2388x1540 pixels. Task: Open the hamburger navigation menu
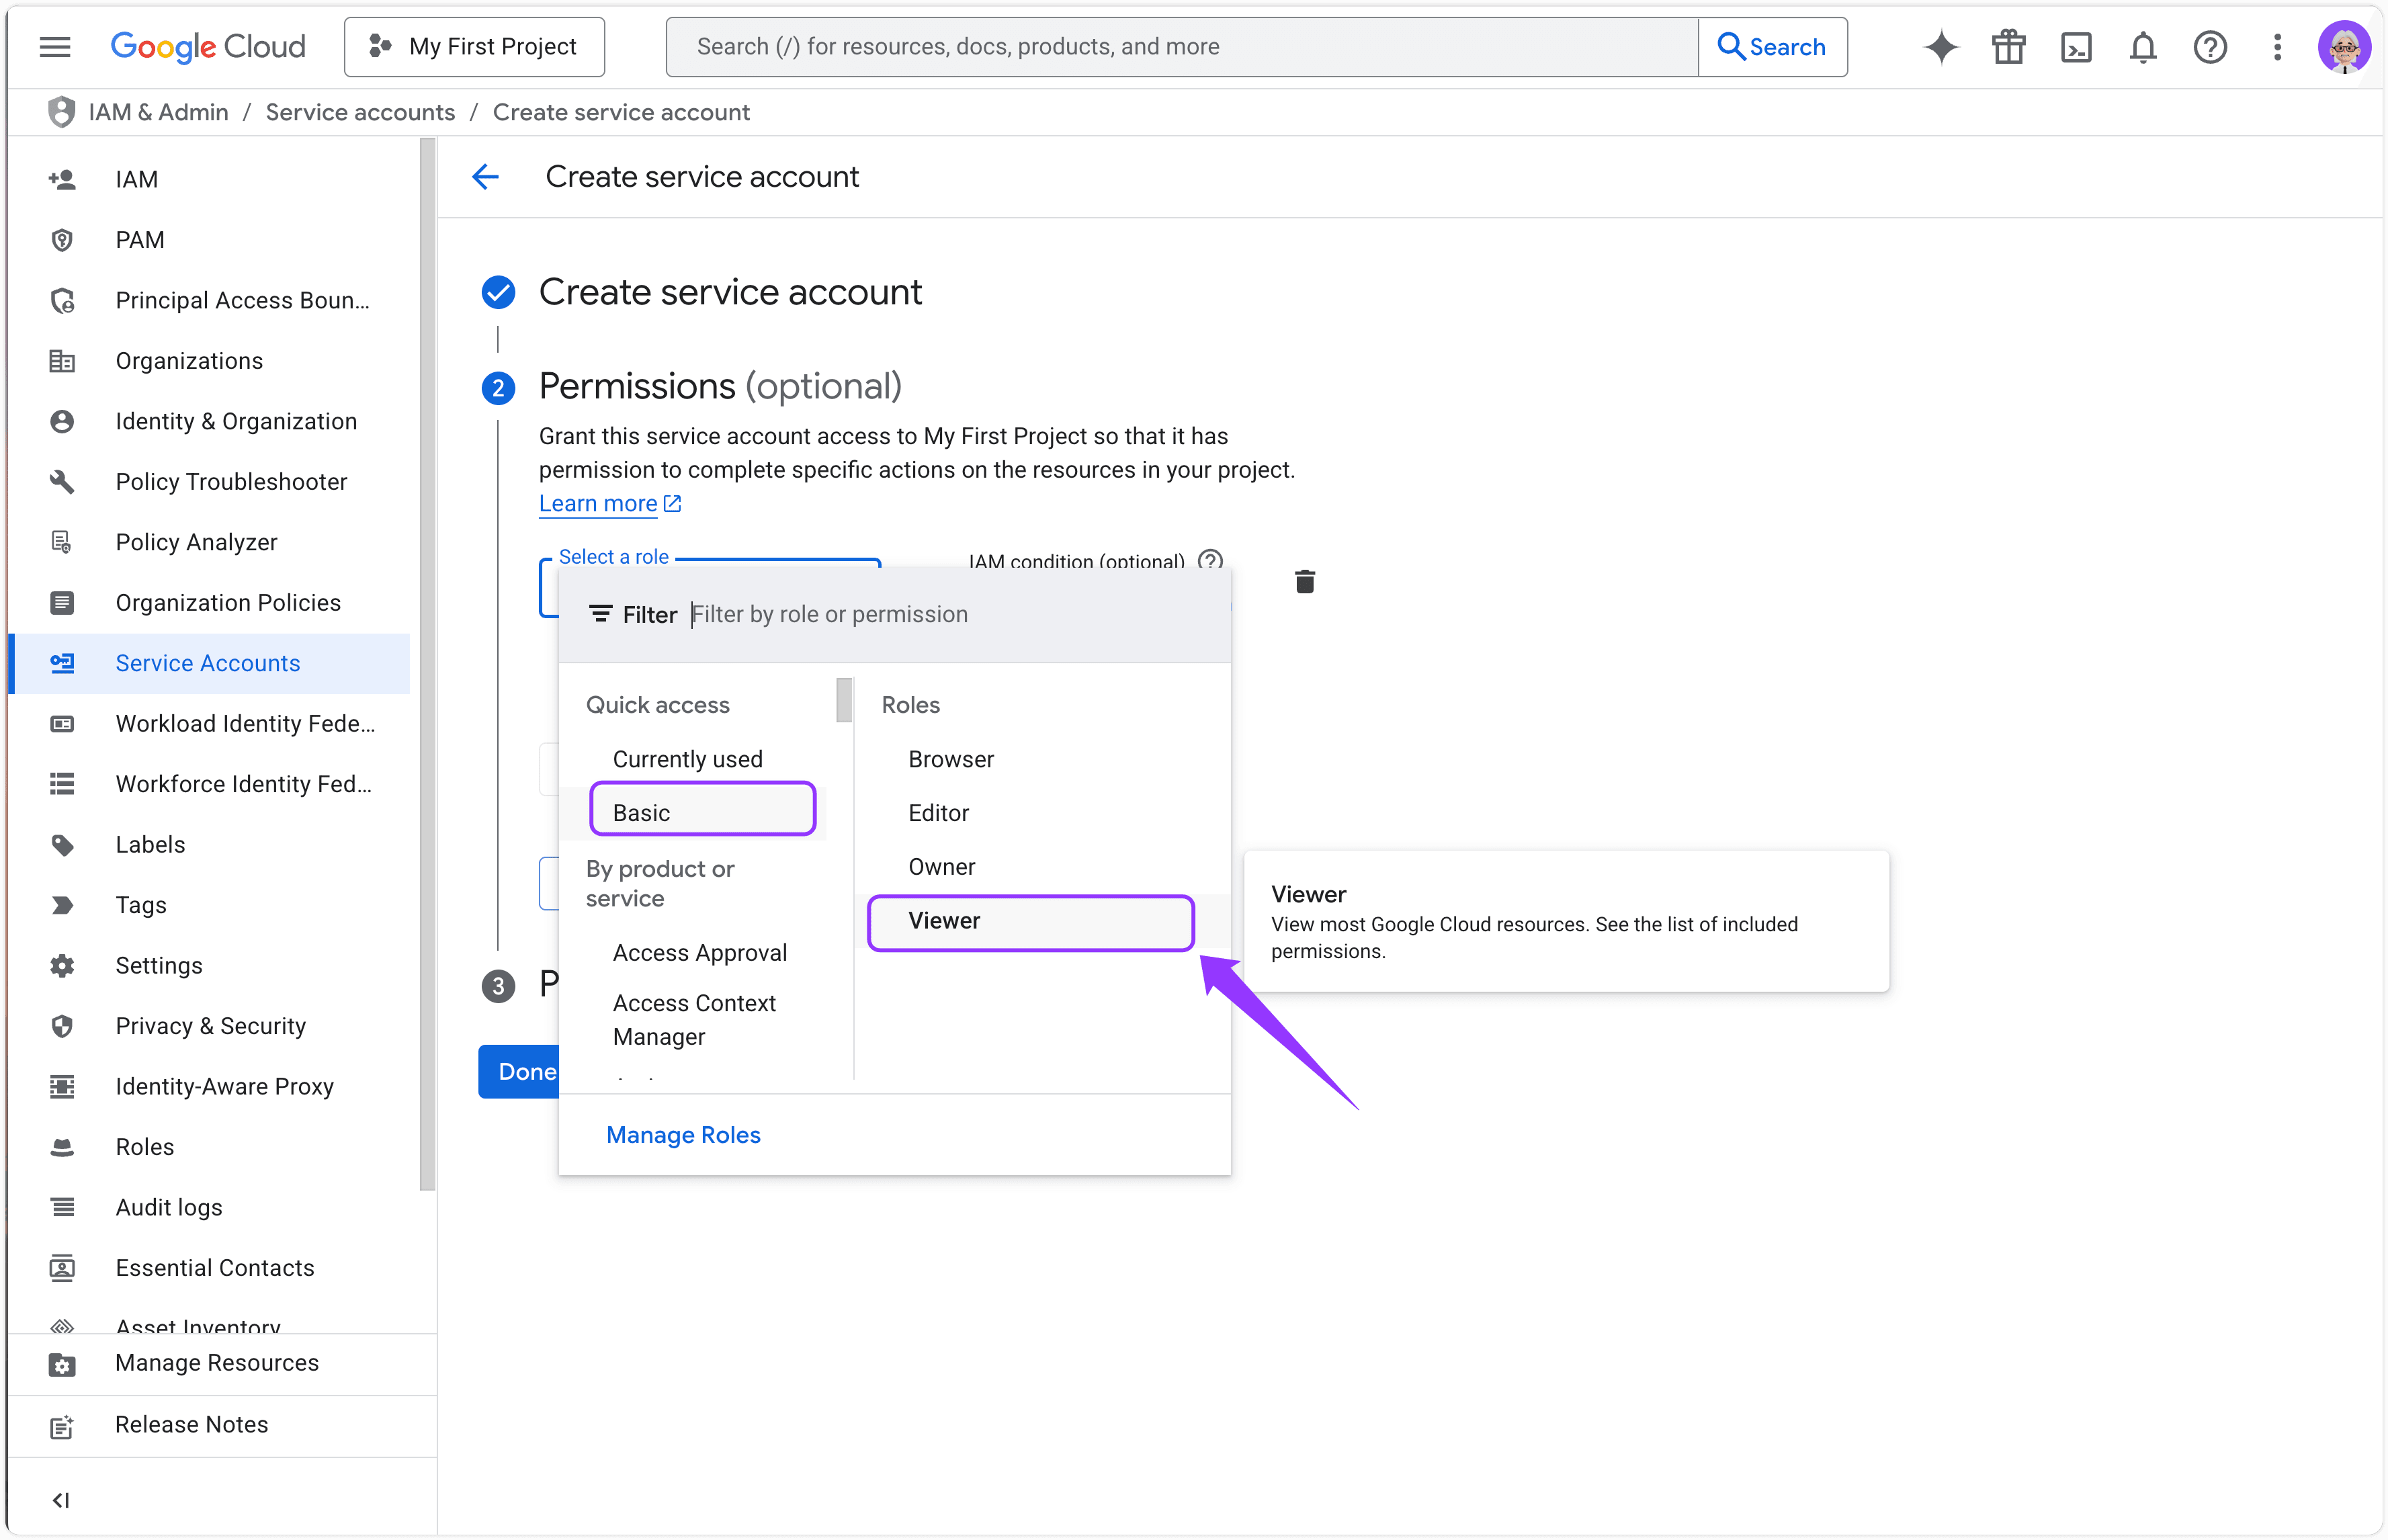[x=55, y=47]
